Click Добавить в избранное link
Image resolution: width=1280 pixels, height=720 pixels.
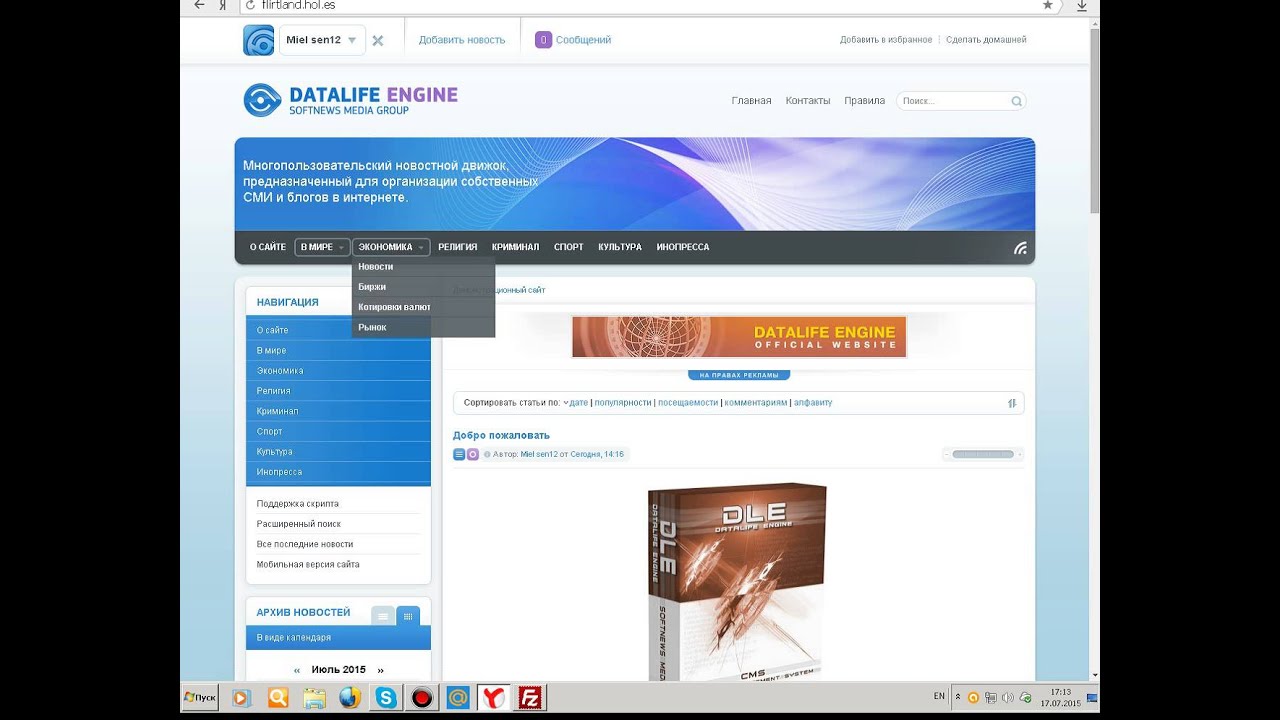(x=886, y=40)
